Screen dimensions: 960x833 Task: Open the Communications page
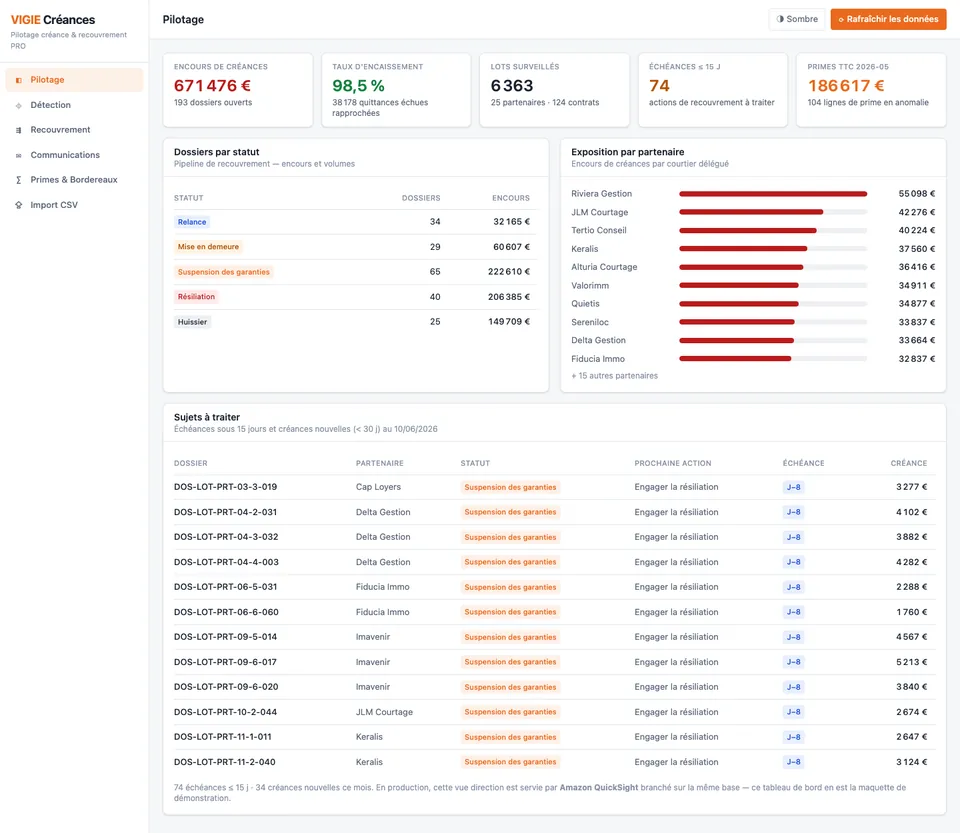[x=74, y=155]
